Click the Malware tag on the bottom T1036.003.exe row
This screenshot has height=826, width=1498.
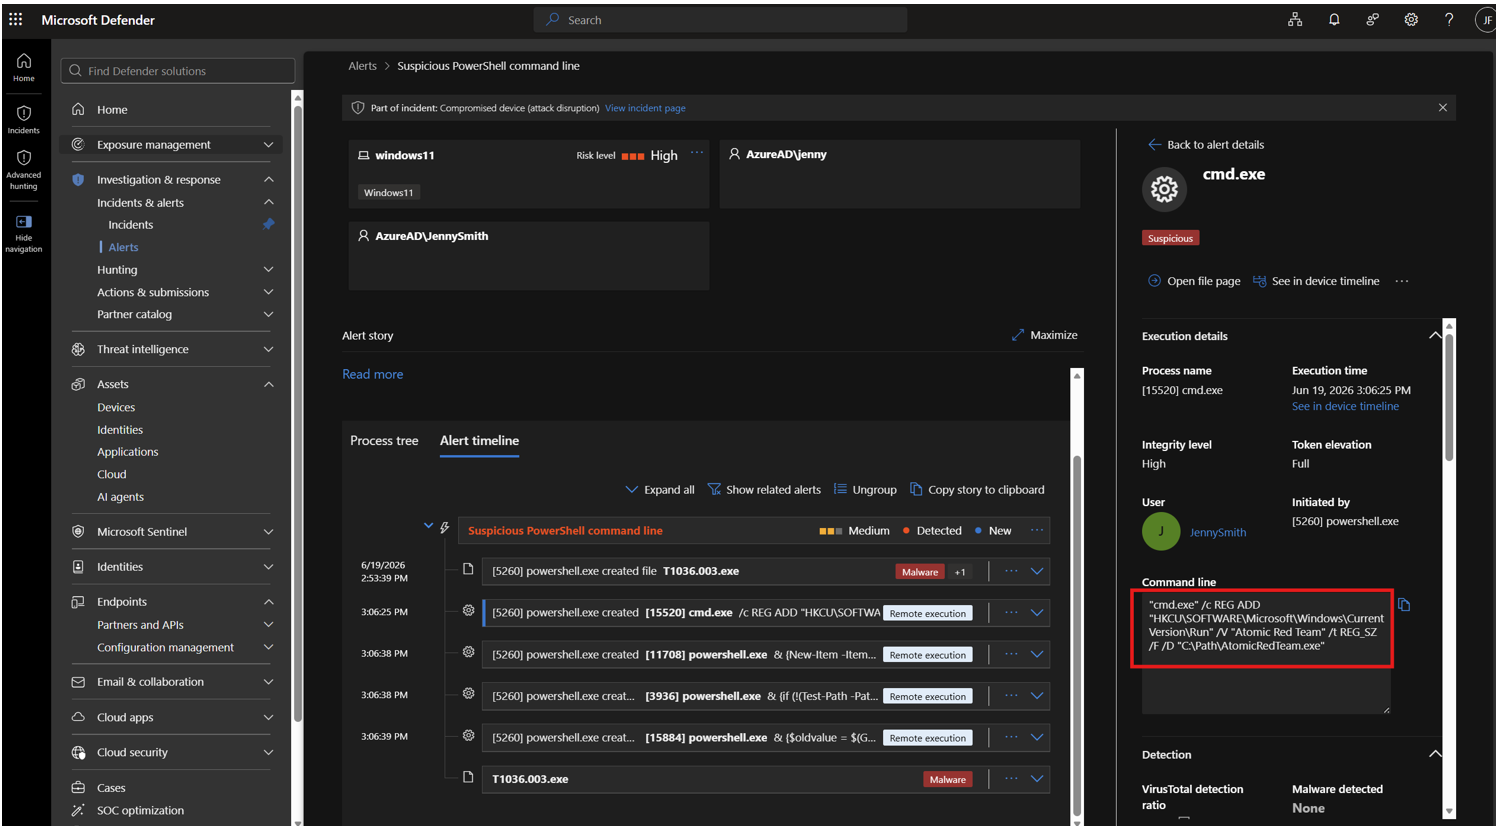tap(947, 779)
